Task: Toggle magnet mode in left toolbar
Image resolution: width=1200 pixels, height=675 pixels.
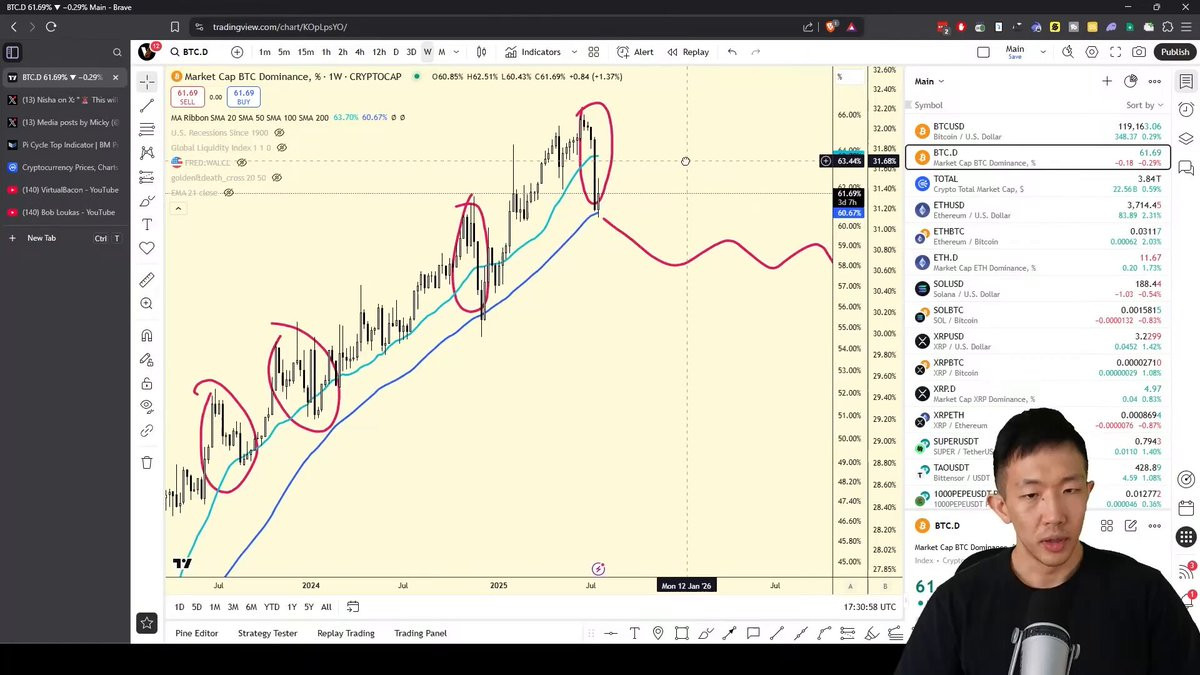Action: click(x=147, y=336)
